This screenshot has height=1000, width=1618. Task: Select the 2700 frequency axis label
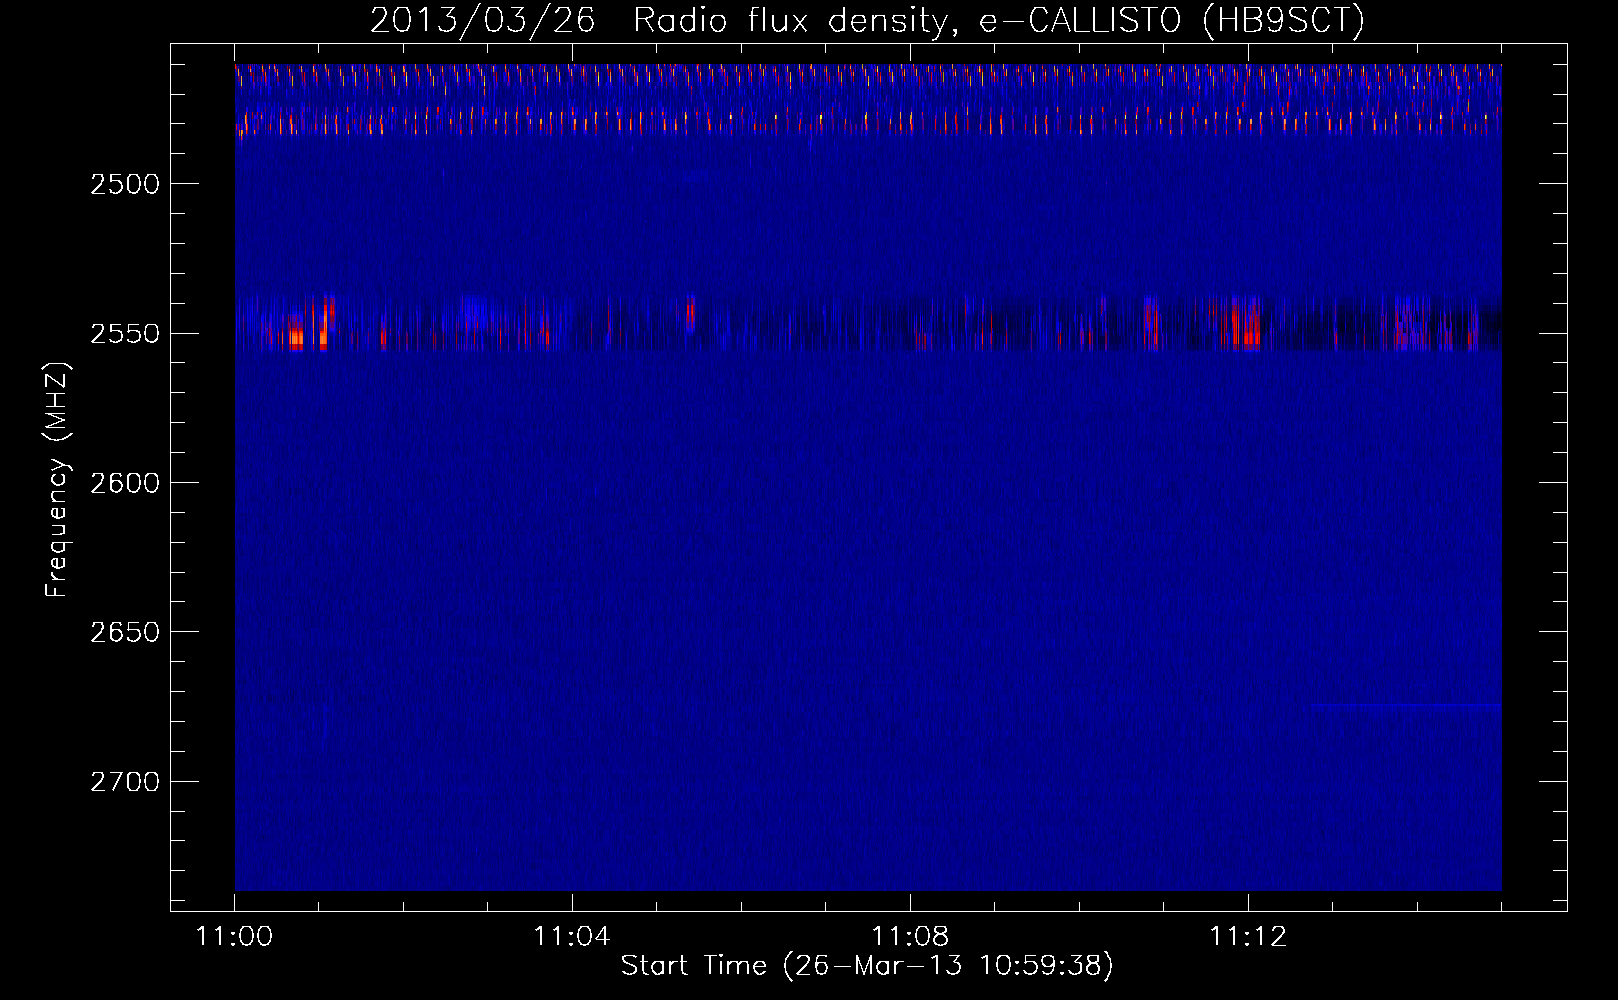tap(124, 782)
